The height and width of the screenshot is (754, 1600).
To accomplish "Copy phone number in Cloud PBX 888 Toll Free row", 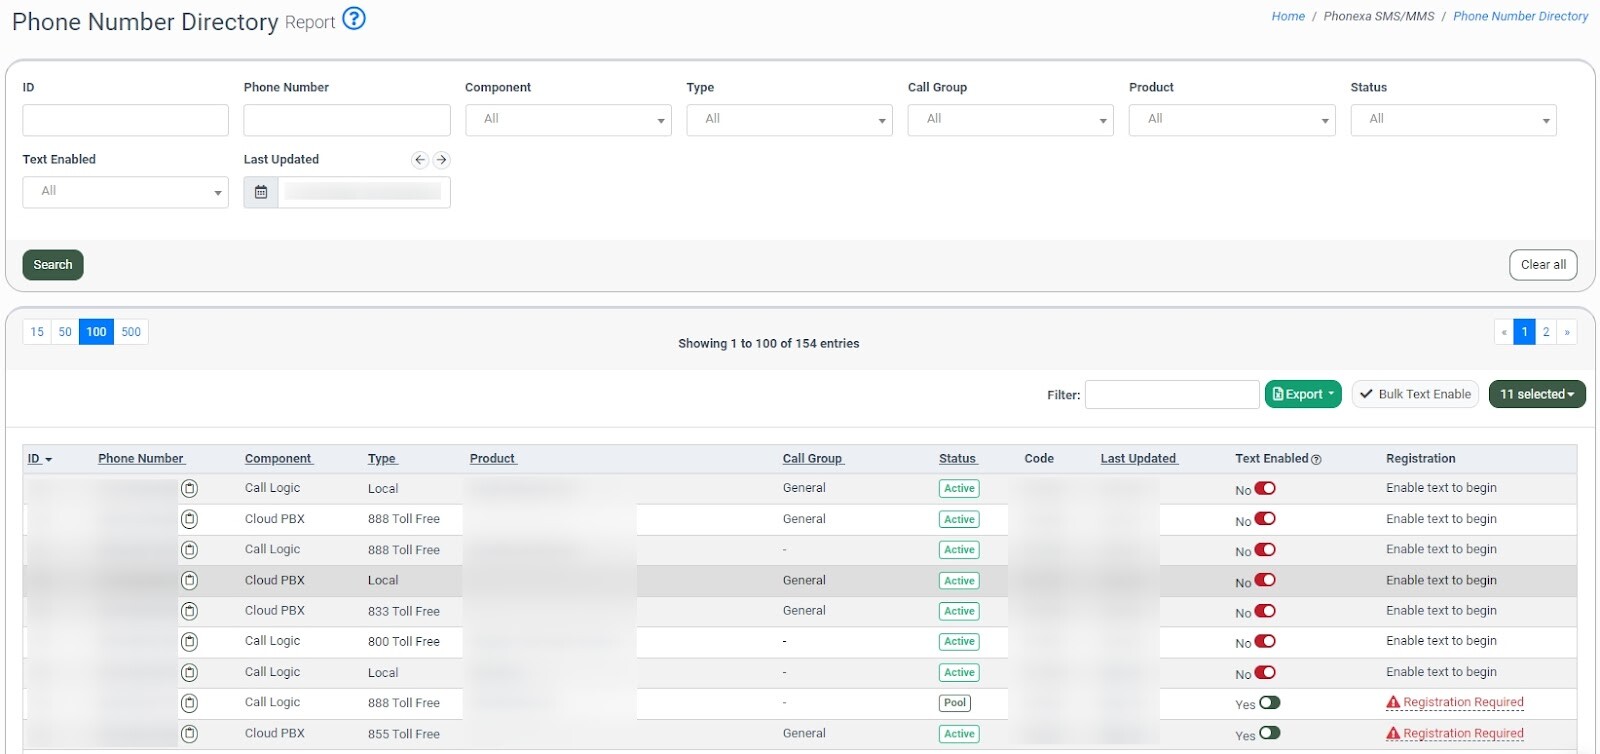I will pos(189,519).
